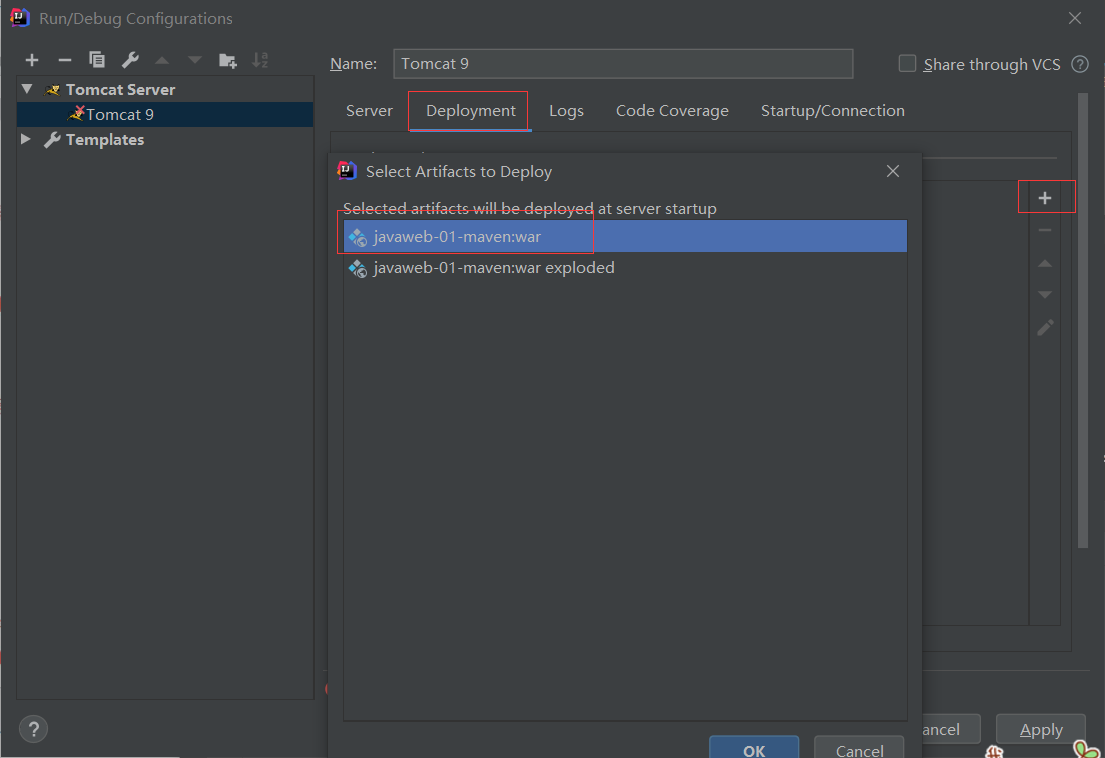Viewport: 1105px width, 758px height.
Task: Close Run/Debug Configurations window
Action: pyautogui.click(x=1075, y=18)
